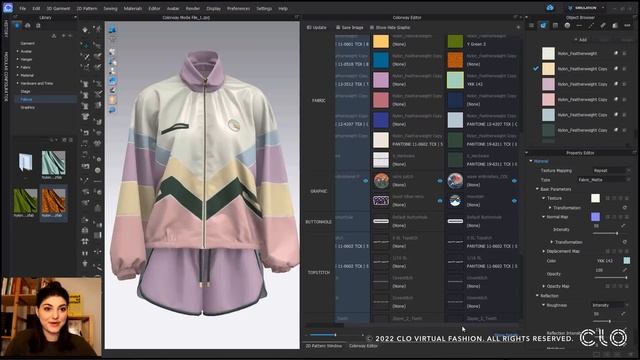Click the mint YKK 142 fabric swatch
The height and width of the screenshot is (360, 640).
455,80
